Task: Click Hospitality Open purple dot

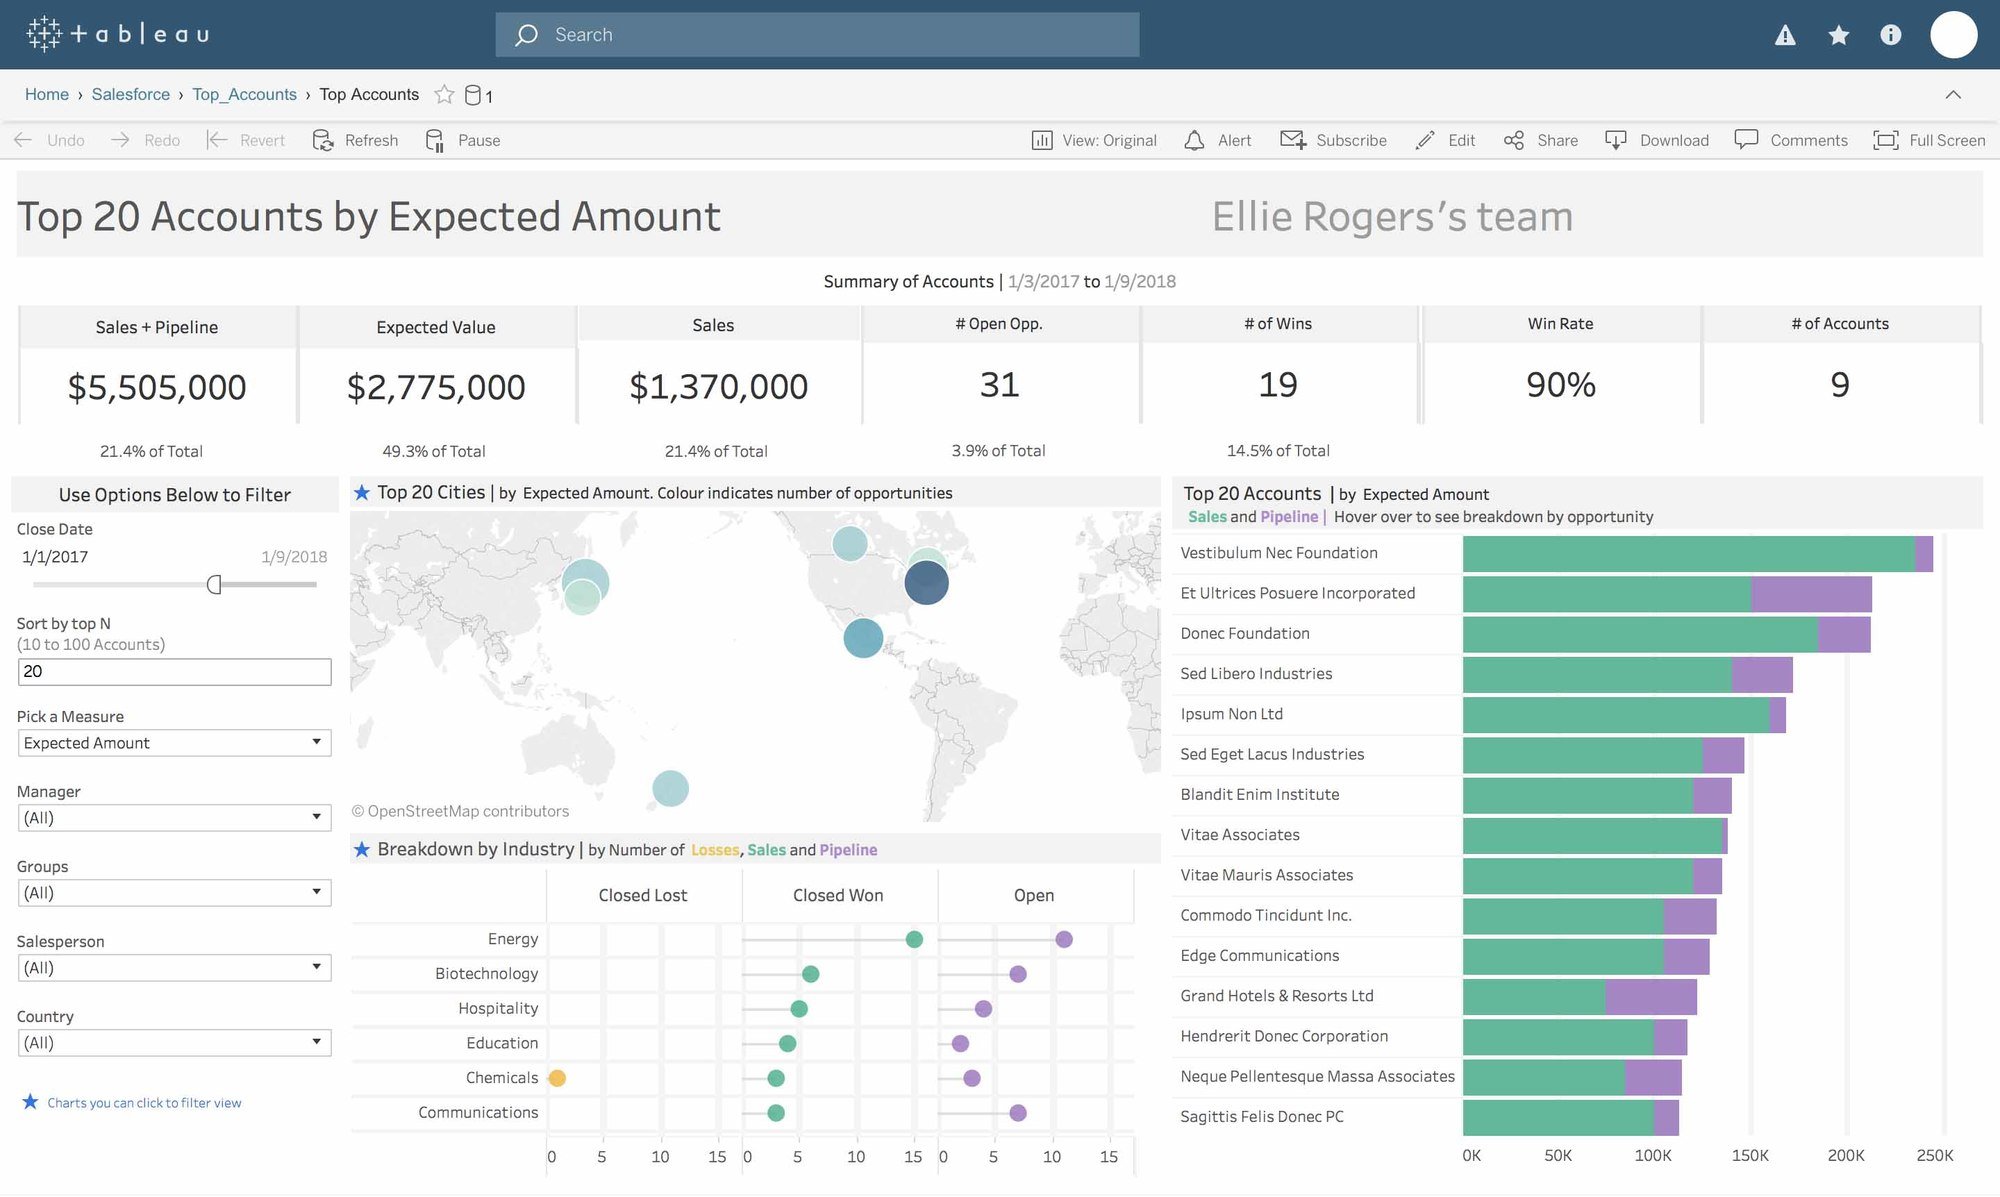Action: (x=983, y=1009)
